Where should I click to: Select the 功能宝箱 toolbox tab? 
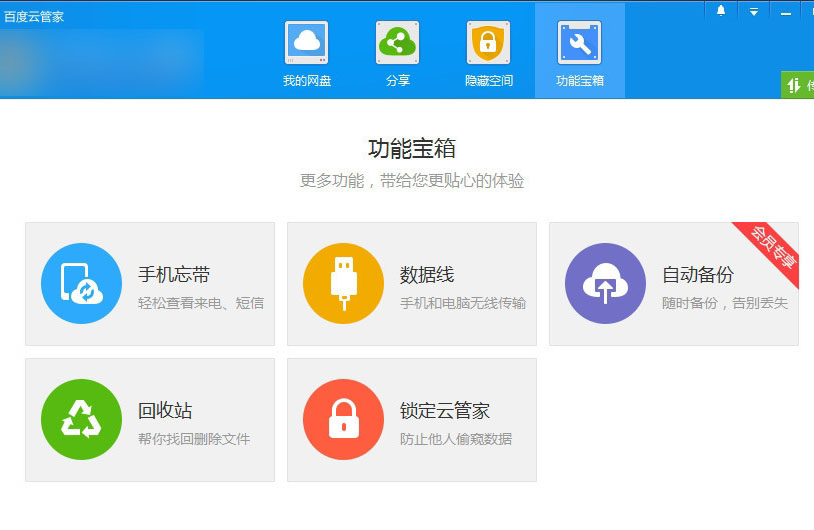coord(579,52)
